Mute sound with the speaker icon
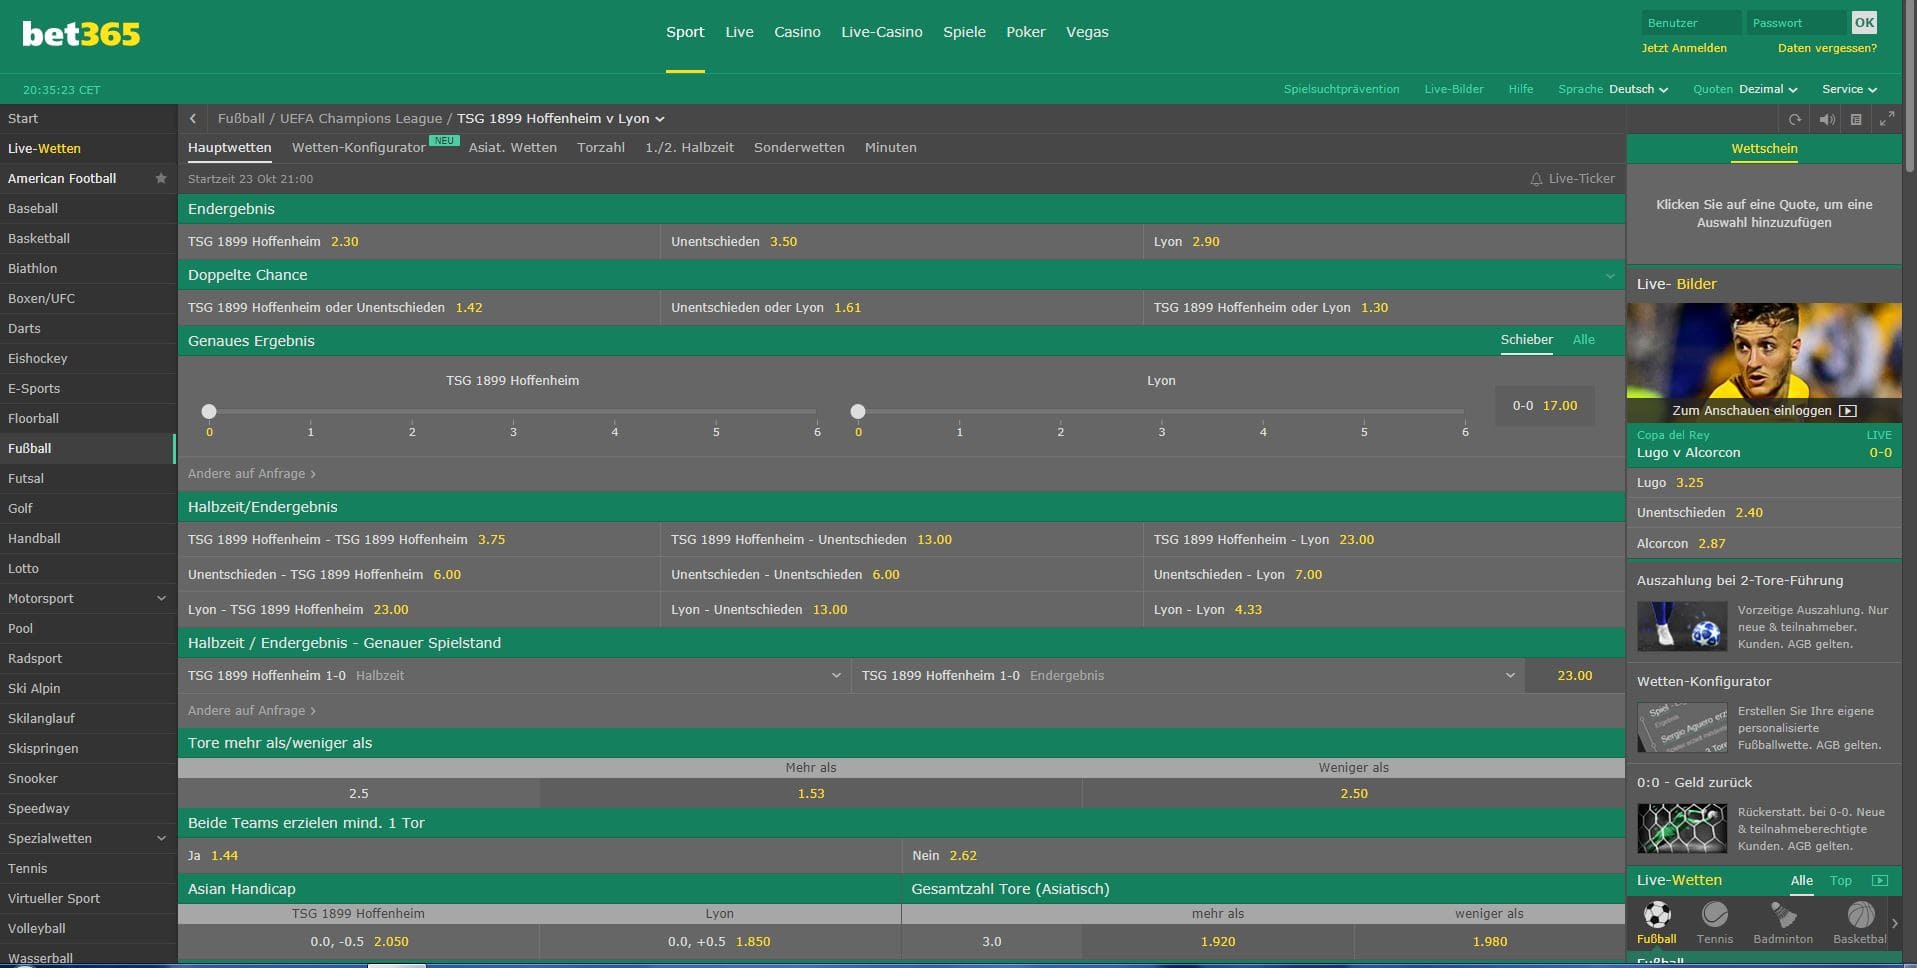 coord(1826,119)
